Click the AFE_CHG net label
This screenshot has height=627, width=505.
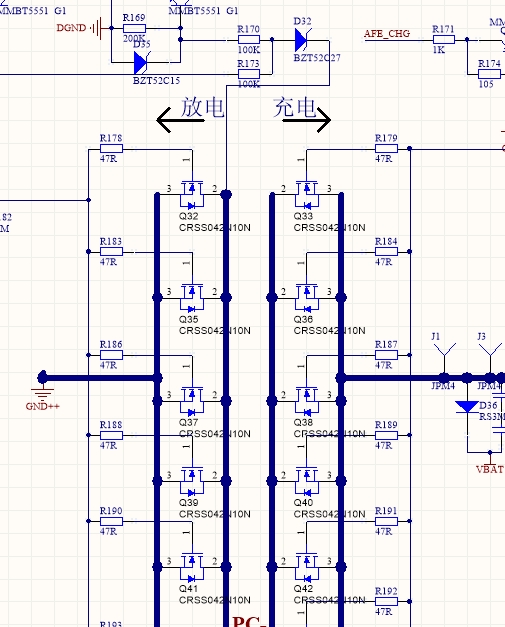(x=387, y=34)
